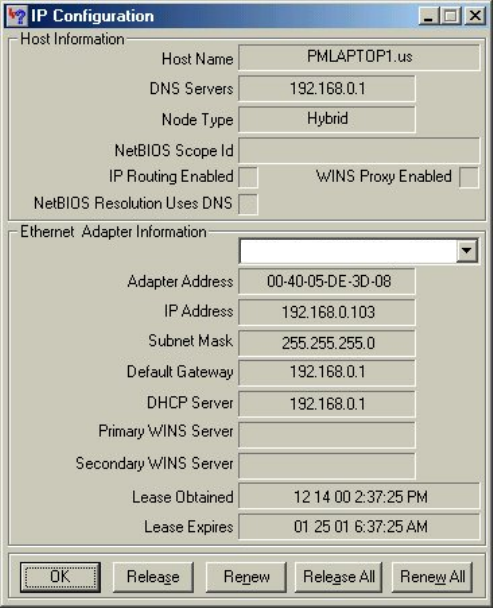Click the Node Type field showing Hybrid
493x608 pixels.
(327, 119)
